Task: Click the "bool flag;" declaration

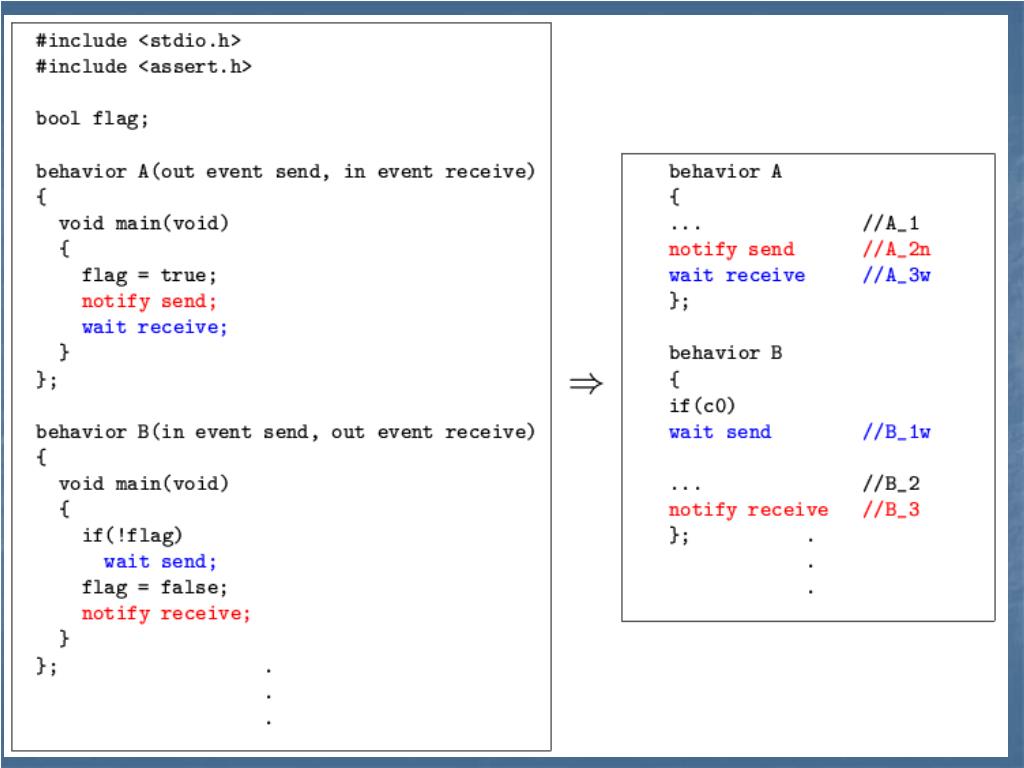Action: pos(92,120)
